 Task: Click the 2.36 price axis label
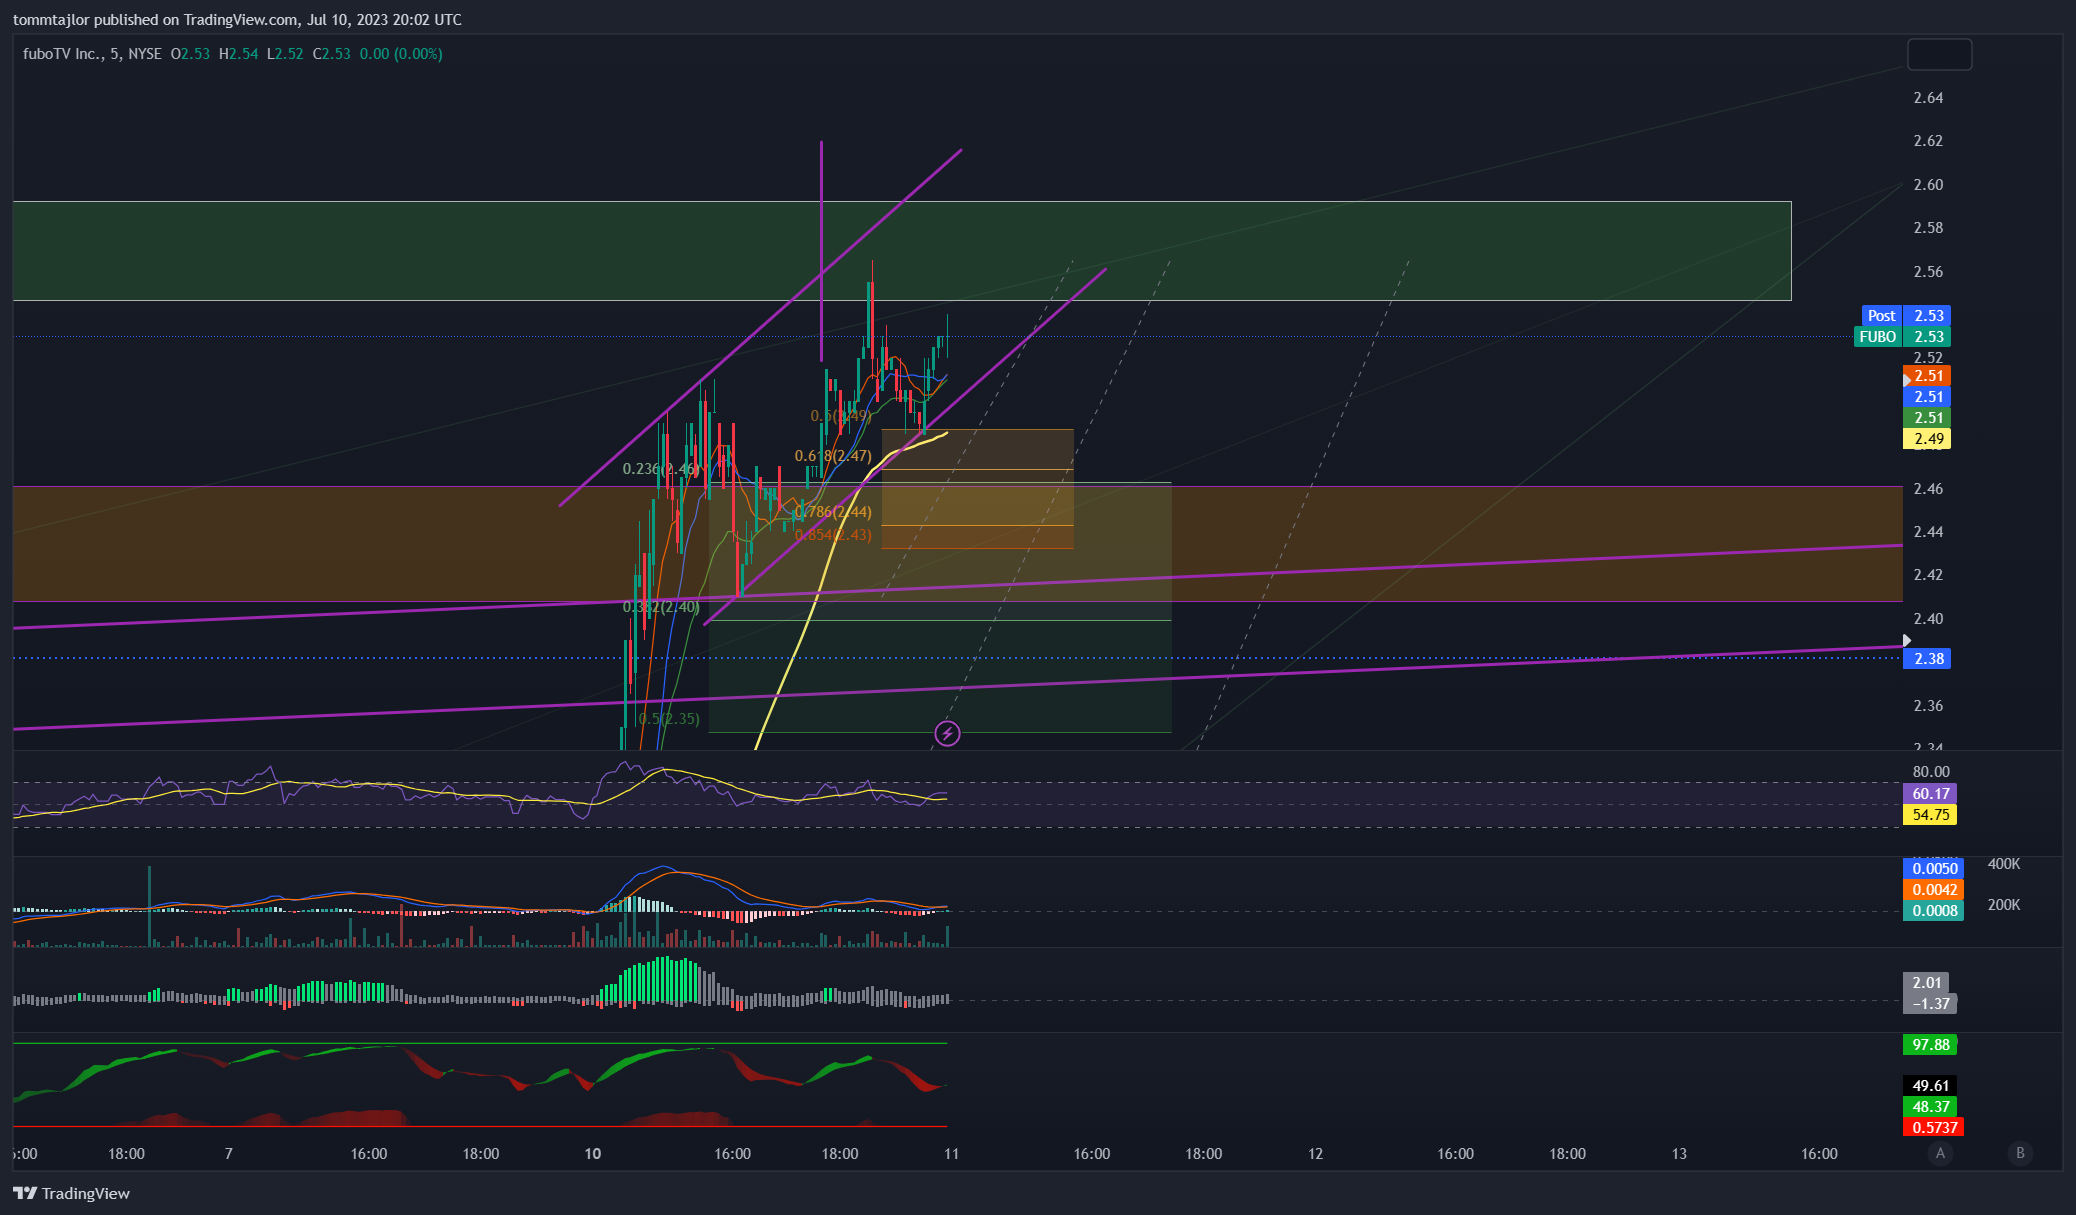point(1928,706)
